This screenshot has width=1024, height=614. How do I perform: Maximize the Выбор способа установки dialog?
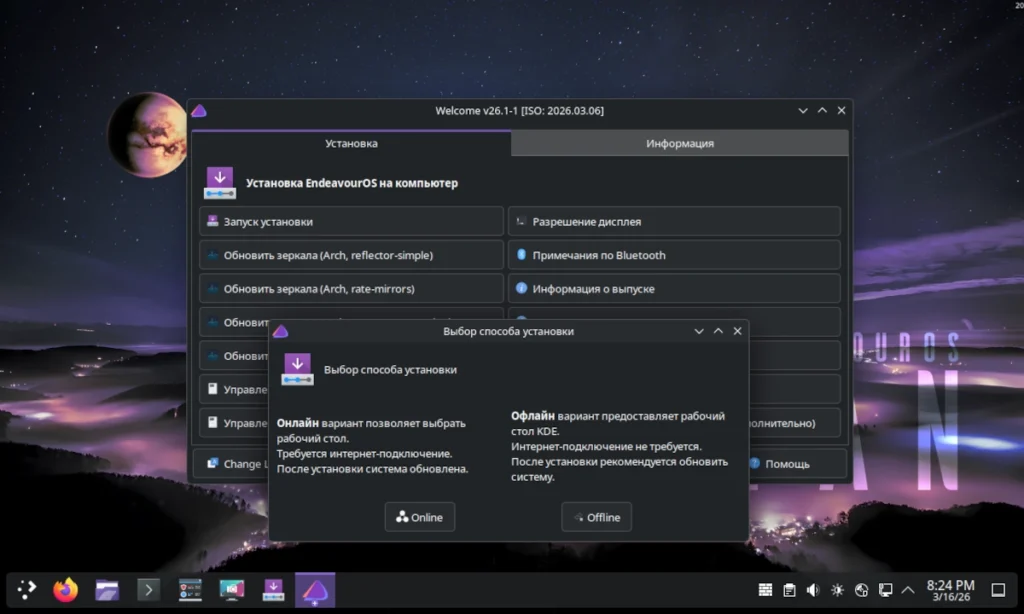(718, 331)
